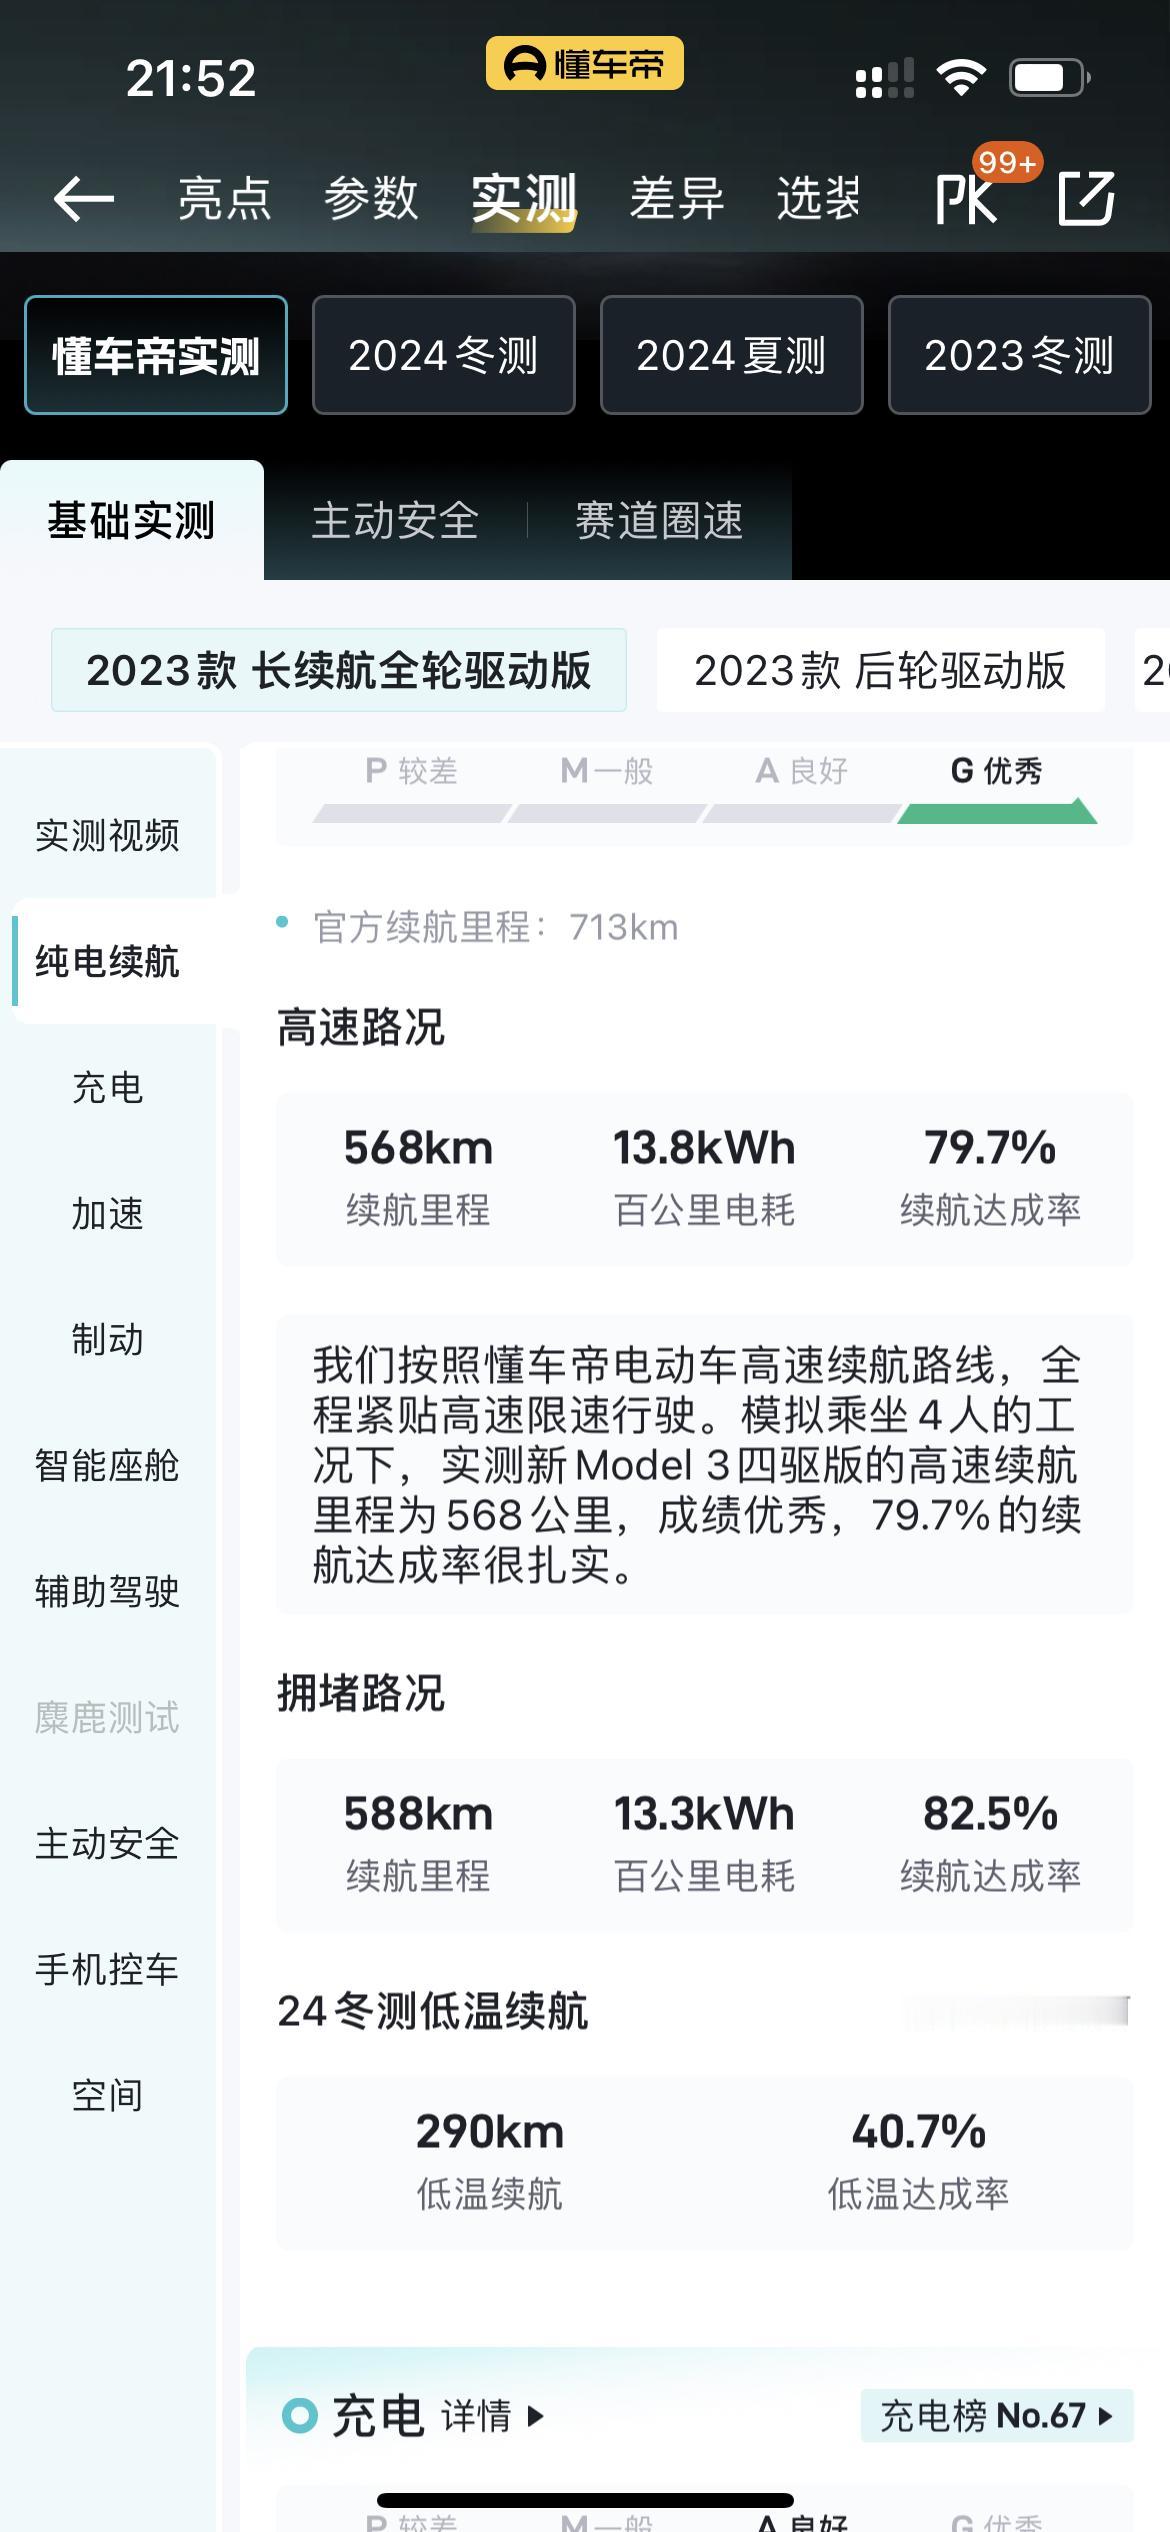Jump to 充电 in the sidebar
1170x2532 pixels.
tap(108, 1087)
